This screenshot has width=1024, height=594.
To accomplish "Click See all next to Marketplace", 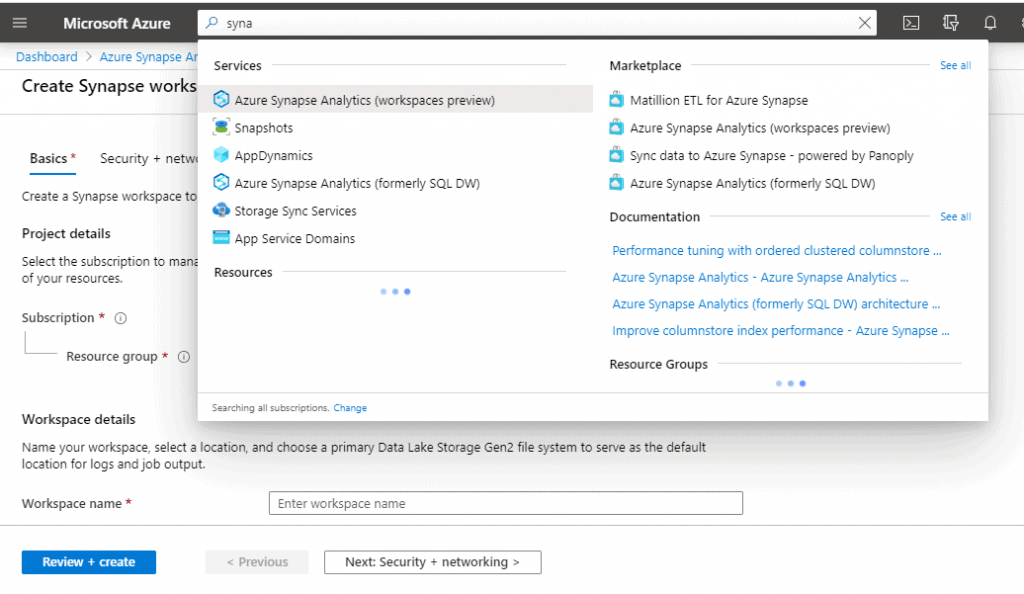I will point(954,66).
